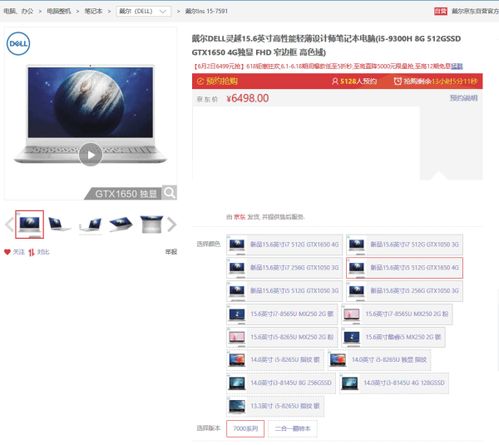This screenshot has width=499, height=445.
Task: Choose 14.0英寸 i5-8265U 独显 指纹 option
Action: click(379, 360)
